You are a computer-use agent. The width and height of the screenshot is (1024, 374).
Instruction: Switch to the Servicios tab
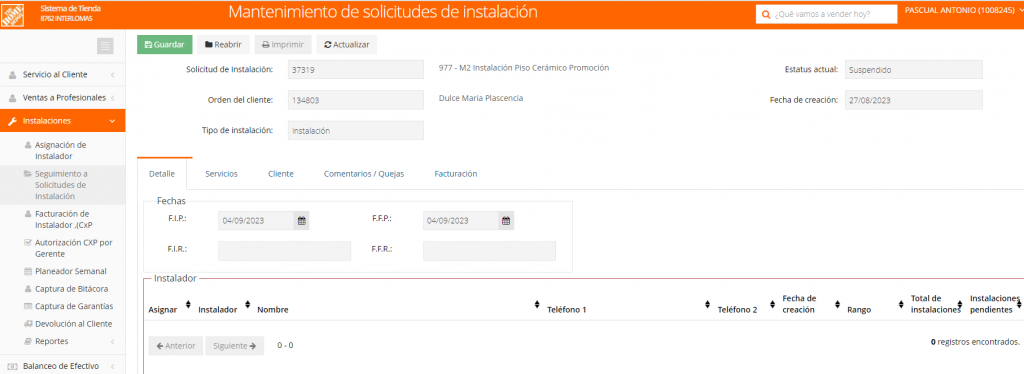click(x=221, y=174)
